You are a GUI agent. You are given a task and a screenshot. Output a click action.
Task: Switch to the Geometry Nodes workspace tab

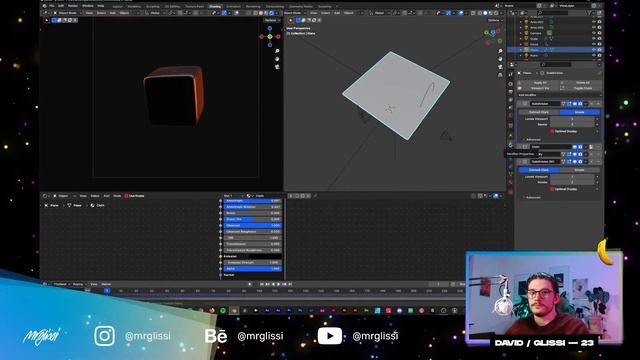[x=301, y=7]
